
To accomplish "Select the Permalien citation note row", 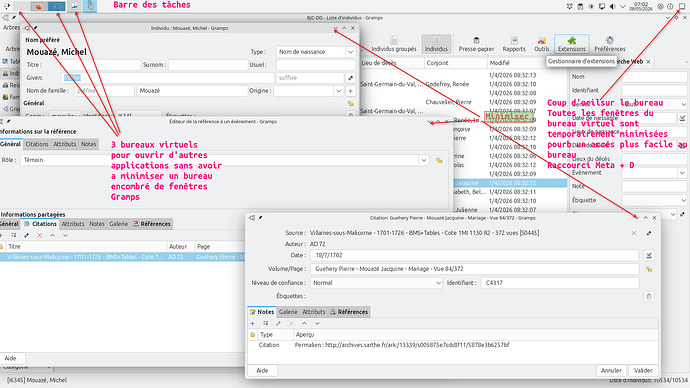I will [453, 345].
